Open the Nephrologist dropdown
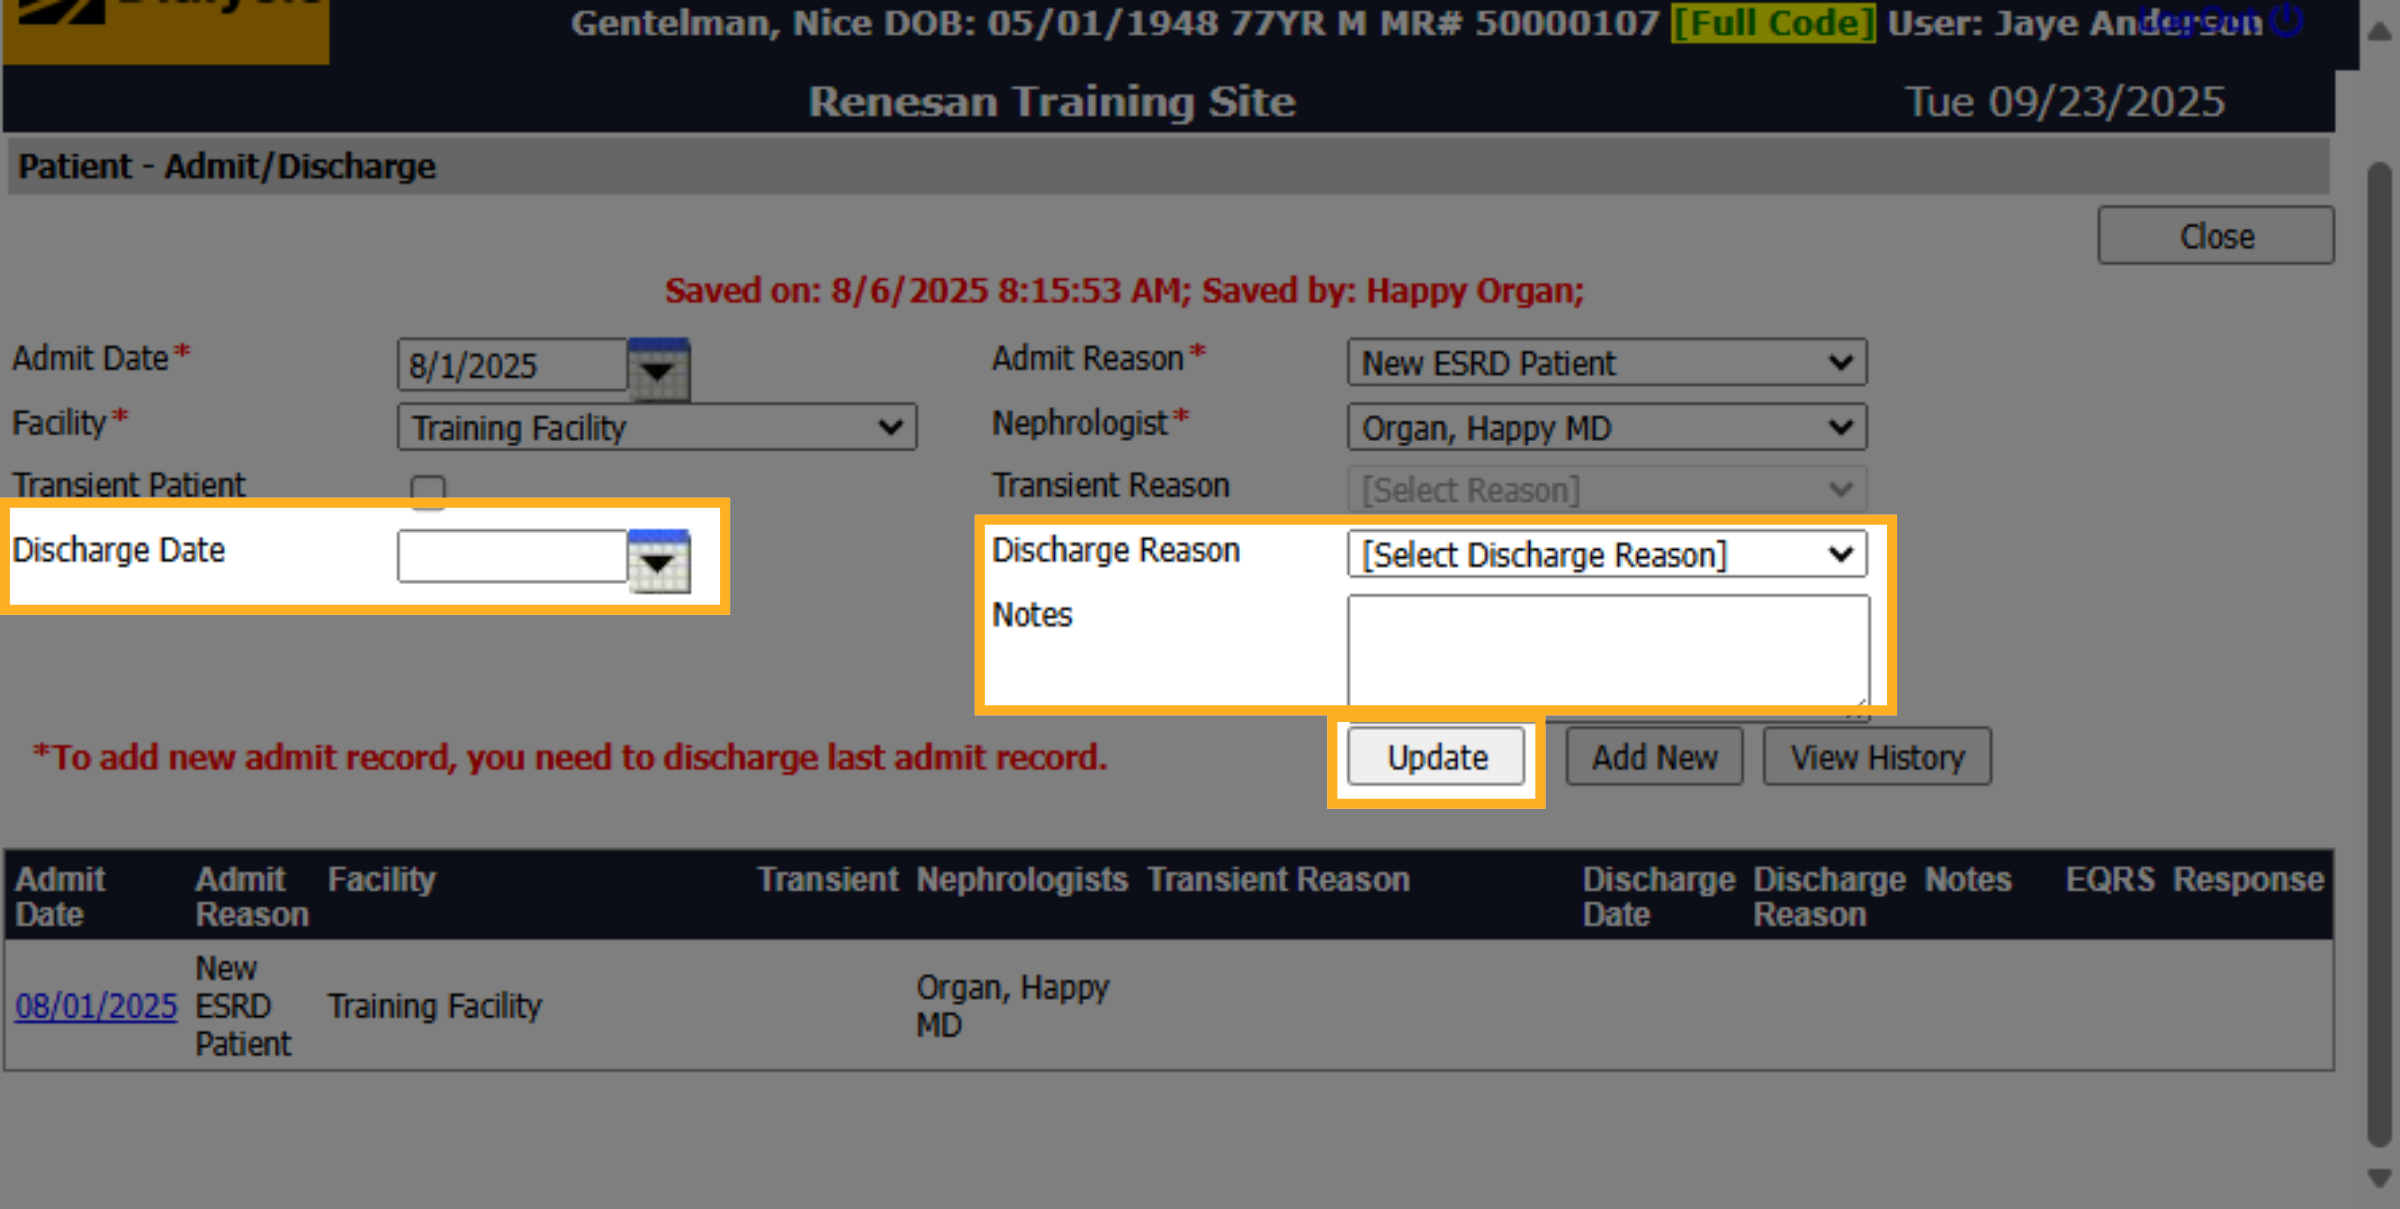2400x1209 pixels. (x=1607, y=428)
